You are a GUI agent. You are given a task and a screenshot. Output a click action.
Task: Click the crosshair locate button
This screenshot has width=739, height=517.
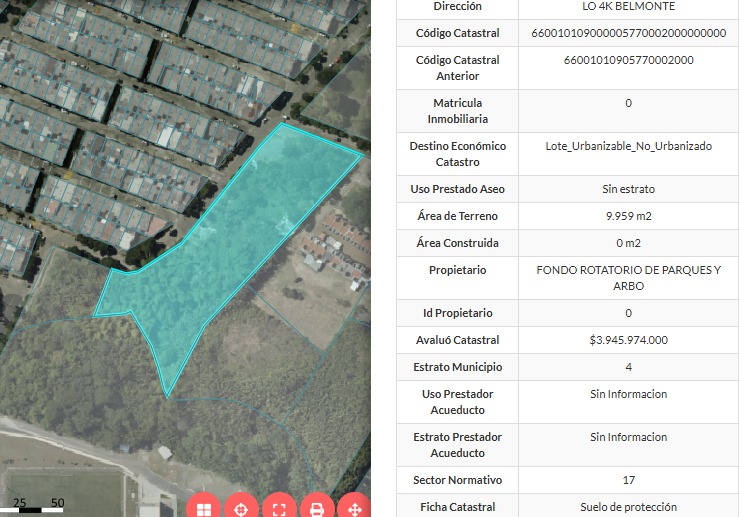241,508
